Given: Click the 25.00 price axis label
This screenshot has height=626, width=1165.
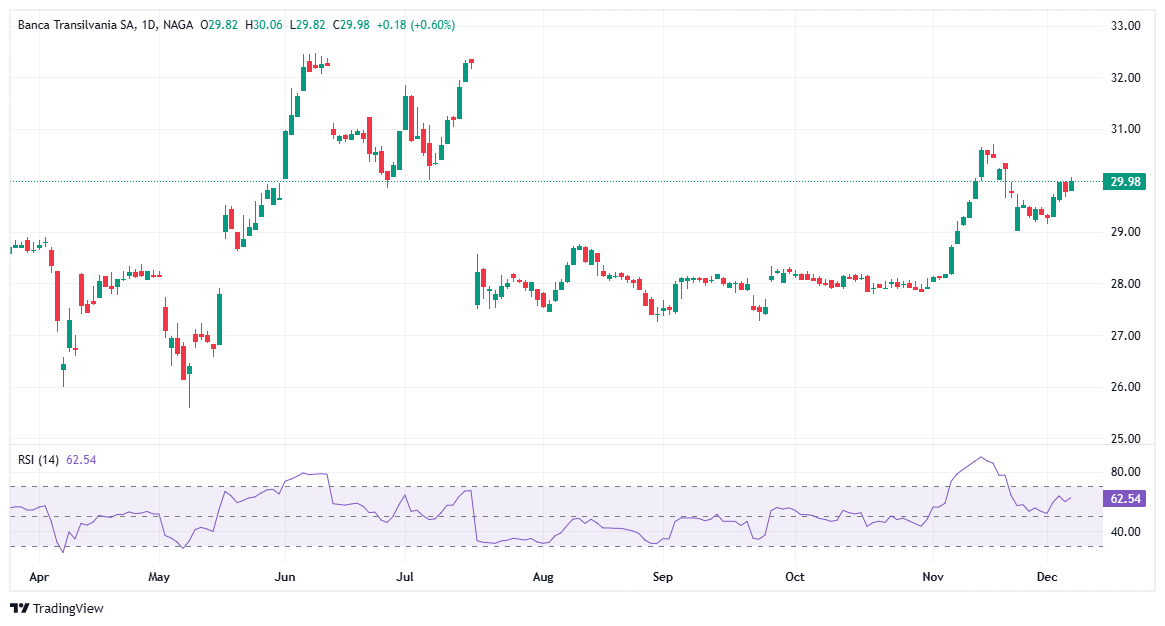Looking at the screenshot, I should click(1125, 439).
